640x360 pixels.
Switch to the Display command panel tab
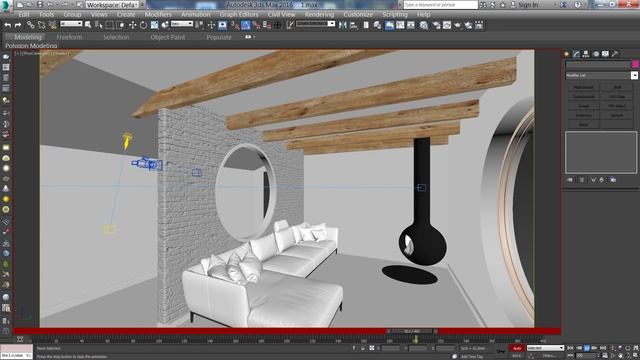point(605,54)
